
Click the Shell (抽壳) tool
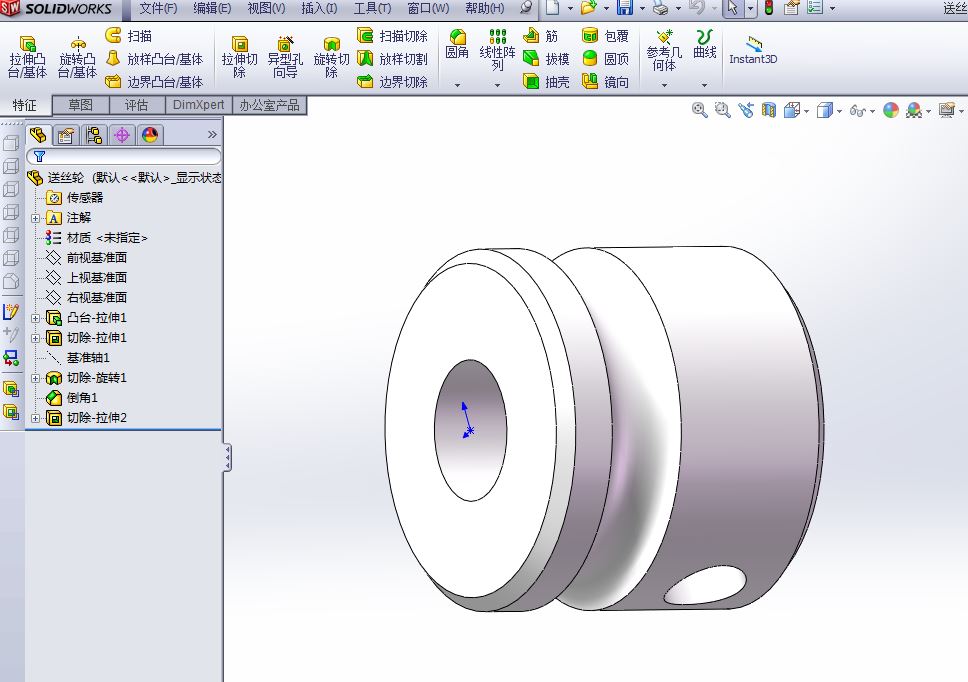[546, 81]
